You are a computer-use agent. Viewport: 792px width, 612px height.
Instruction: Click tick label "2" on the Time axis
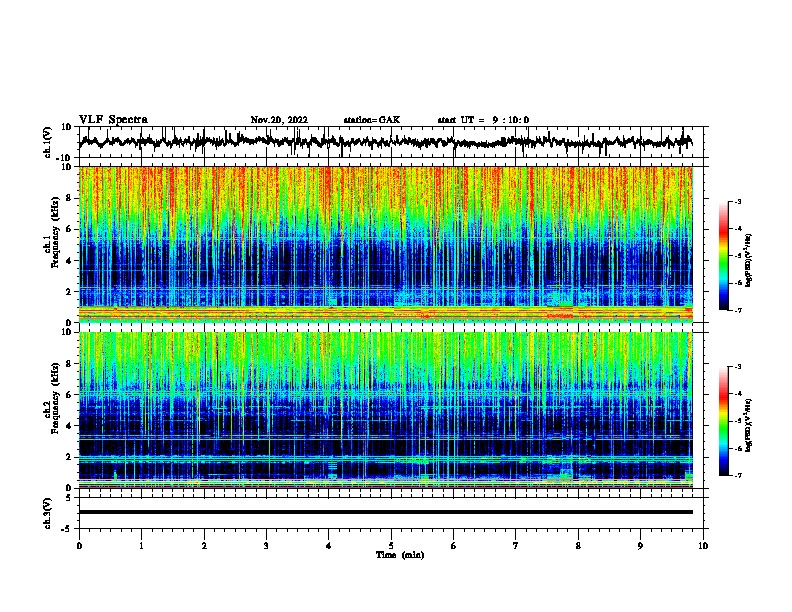point(204,546)
